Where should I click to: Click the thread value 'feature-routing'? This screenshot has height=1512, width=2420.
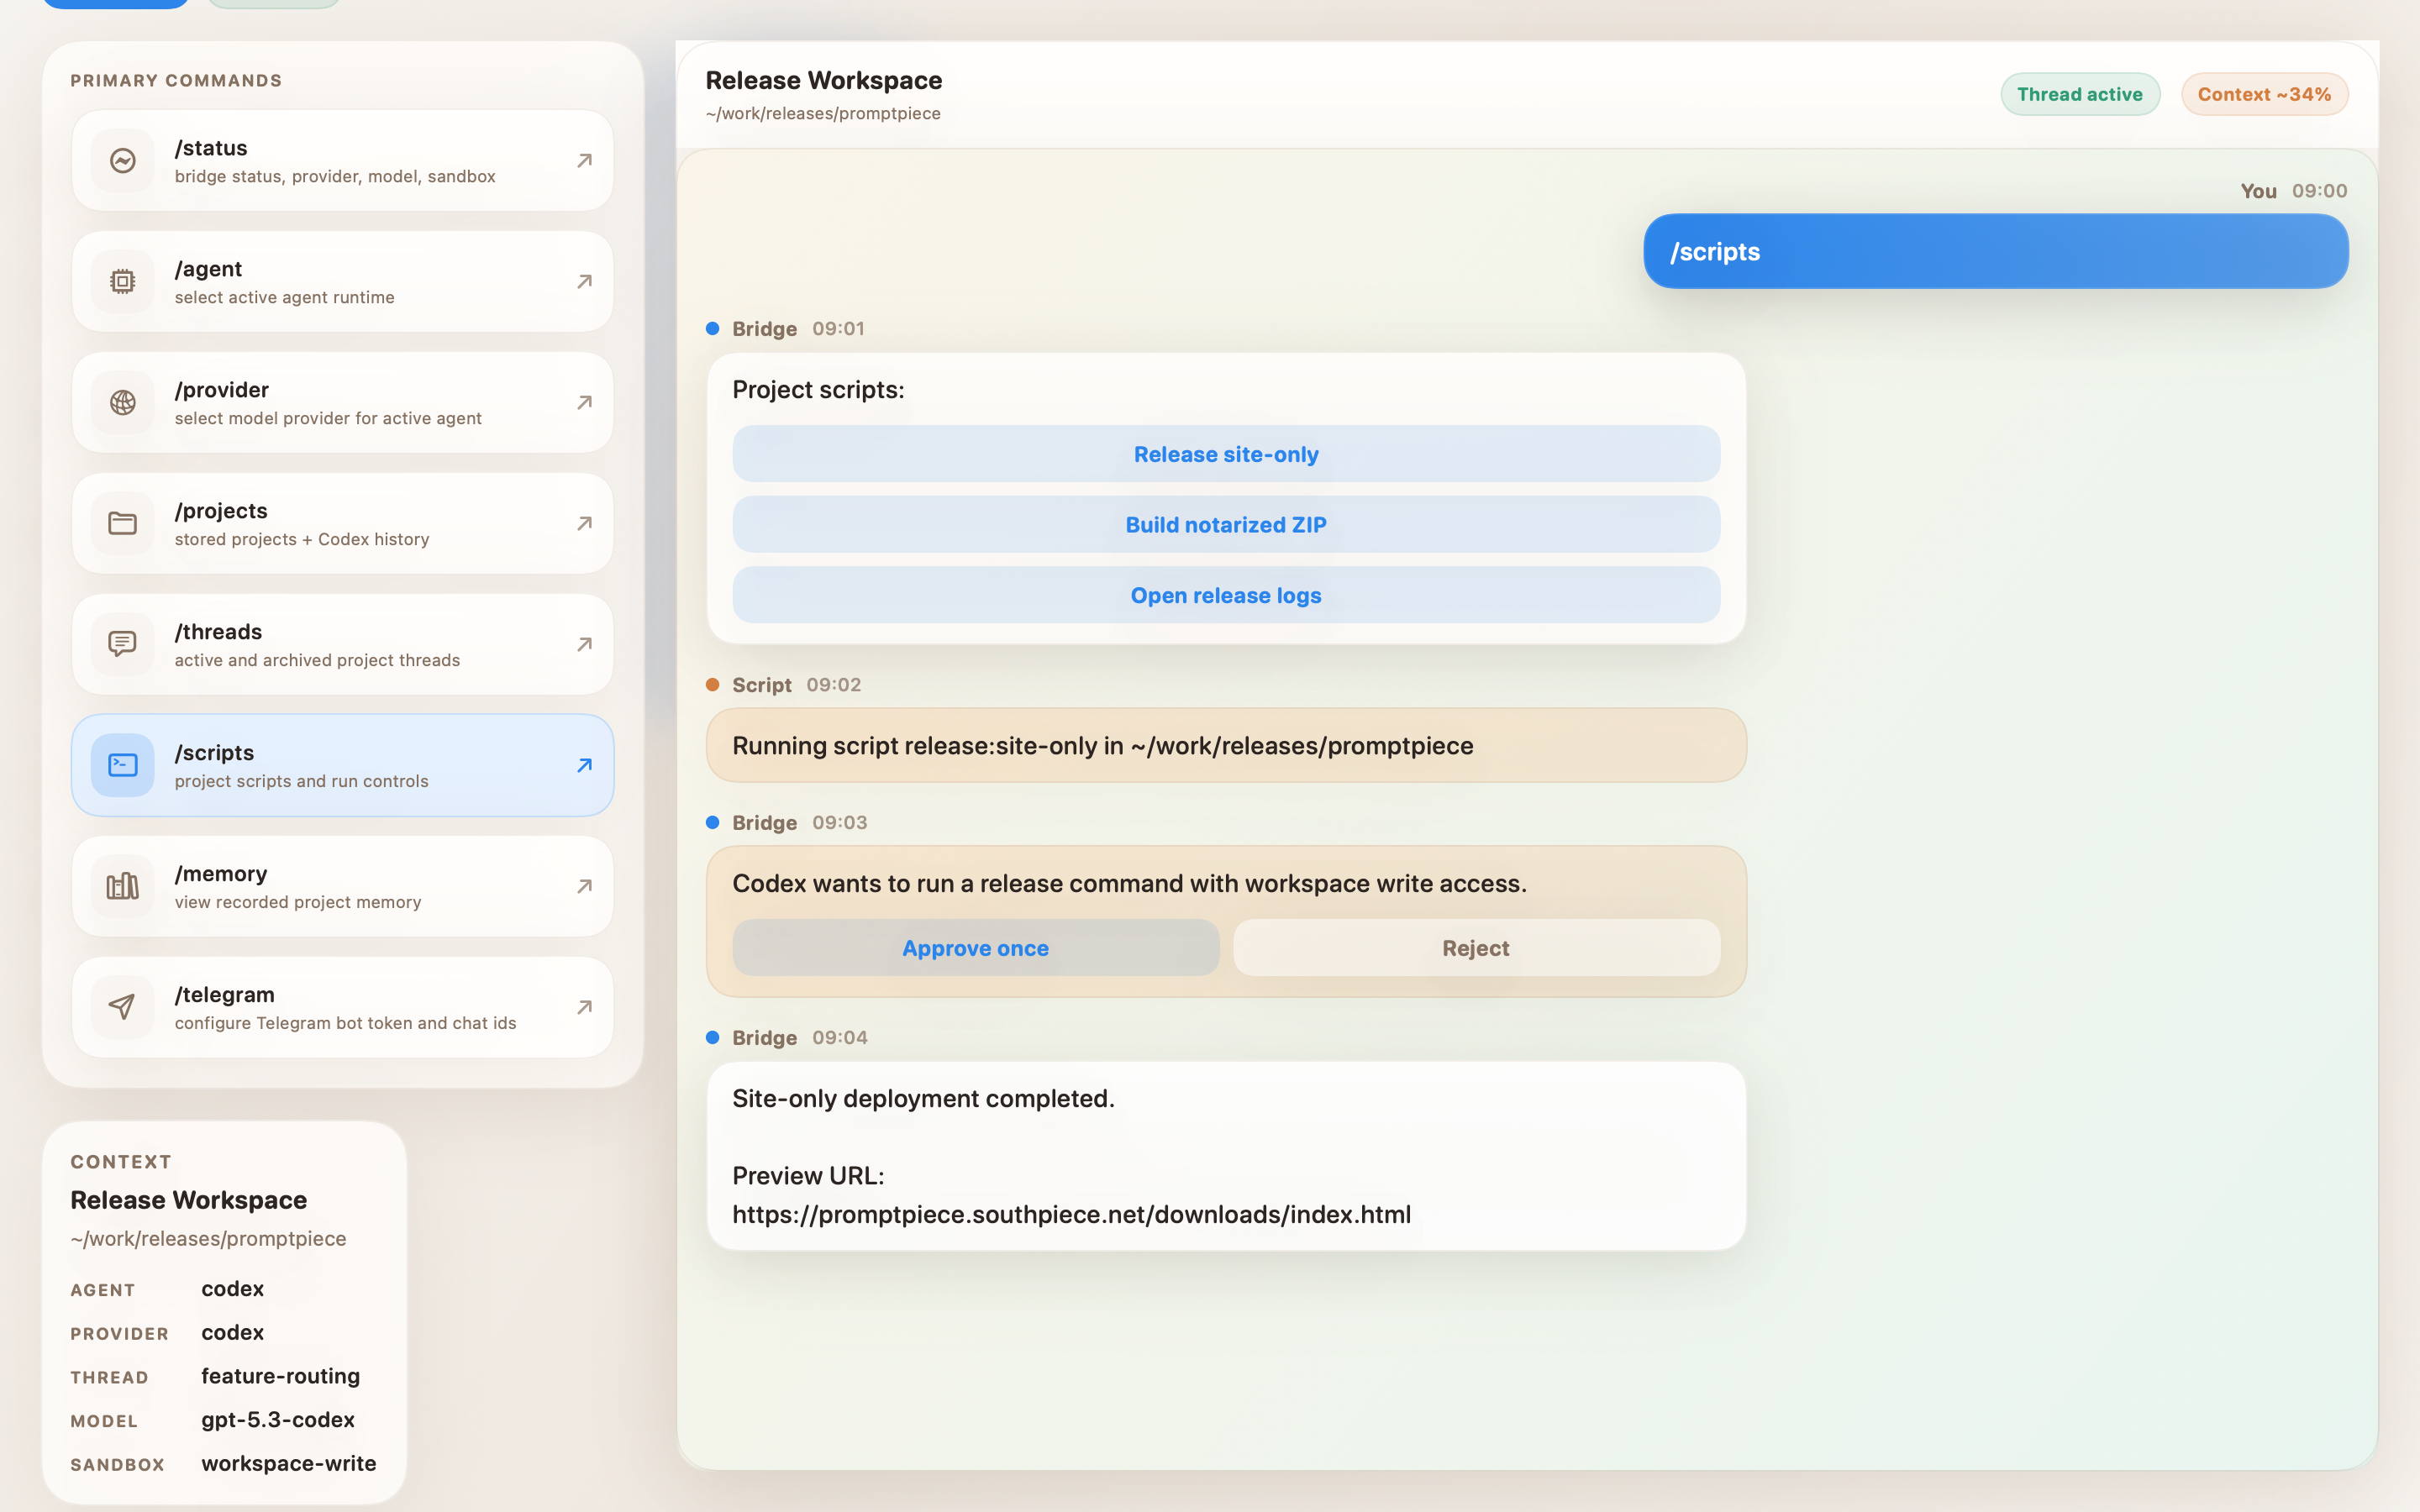pos(280,1376)
